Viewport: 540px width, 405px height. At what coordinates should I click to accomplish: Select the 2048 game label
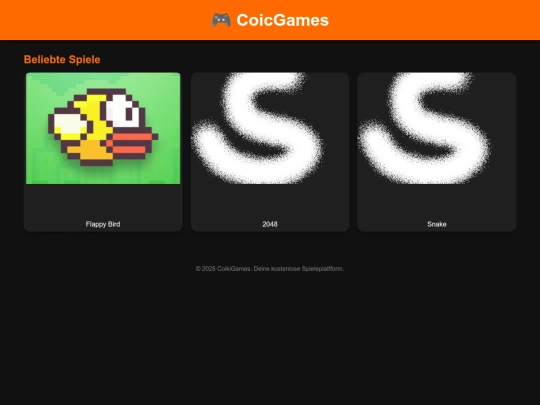(270, 224)
